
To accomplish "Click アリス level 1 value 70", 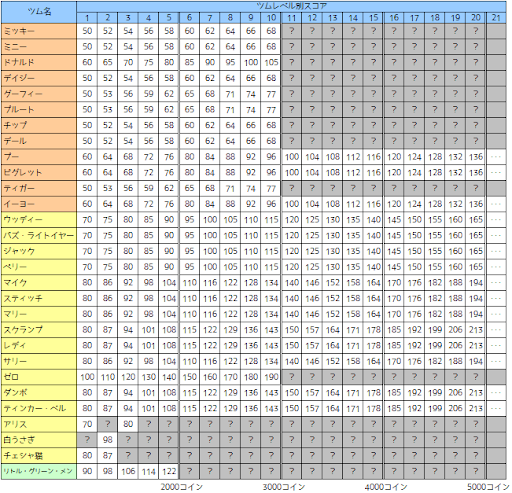I will pos(87,424).
